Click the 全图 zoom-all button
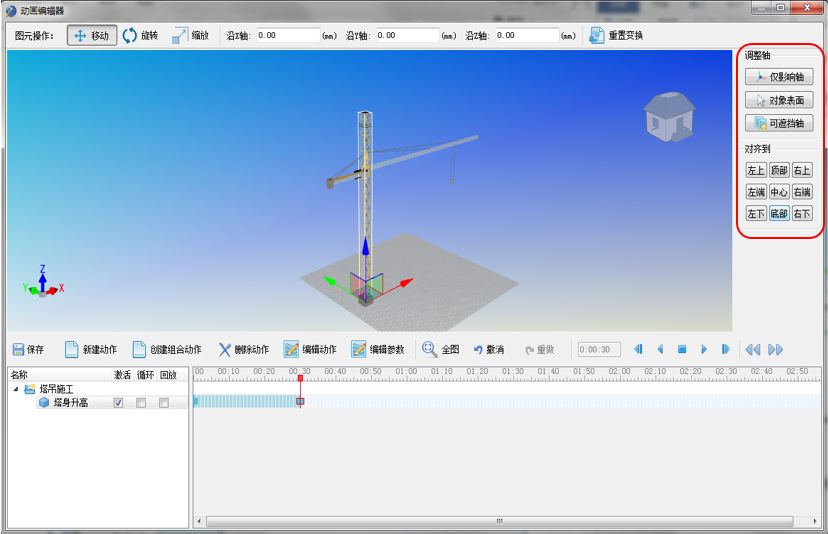The image size is (828, 534). [x=441, y=349]
